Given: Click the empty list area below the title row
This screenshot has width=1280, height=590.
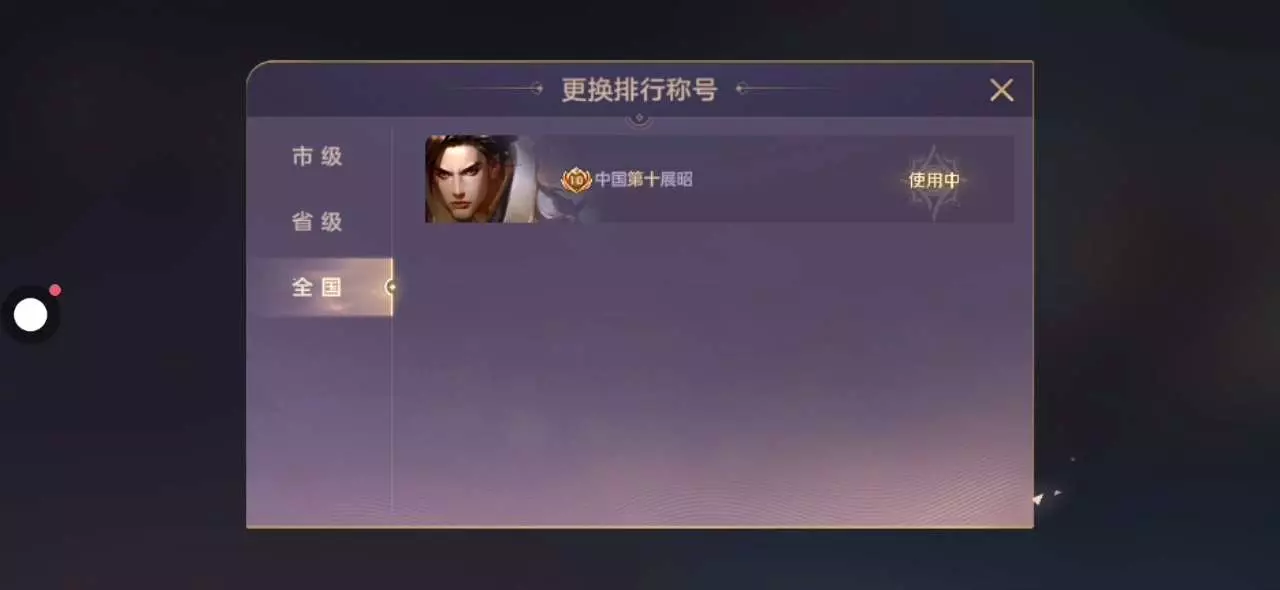Looking at the screenshot, I should (712, 375).
